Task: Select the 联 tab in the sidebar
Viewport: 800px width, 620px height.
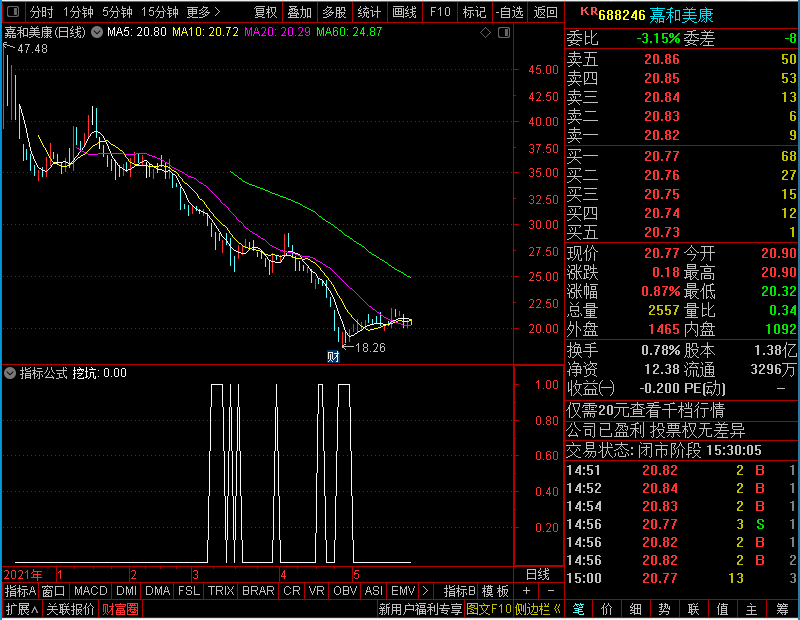Action: (693, 609)
